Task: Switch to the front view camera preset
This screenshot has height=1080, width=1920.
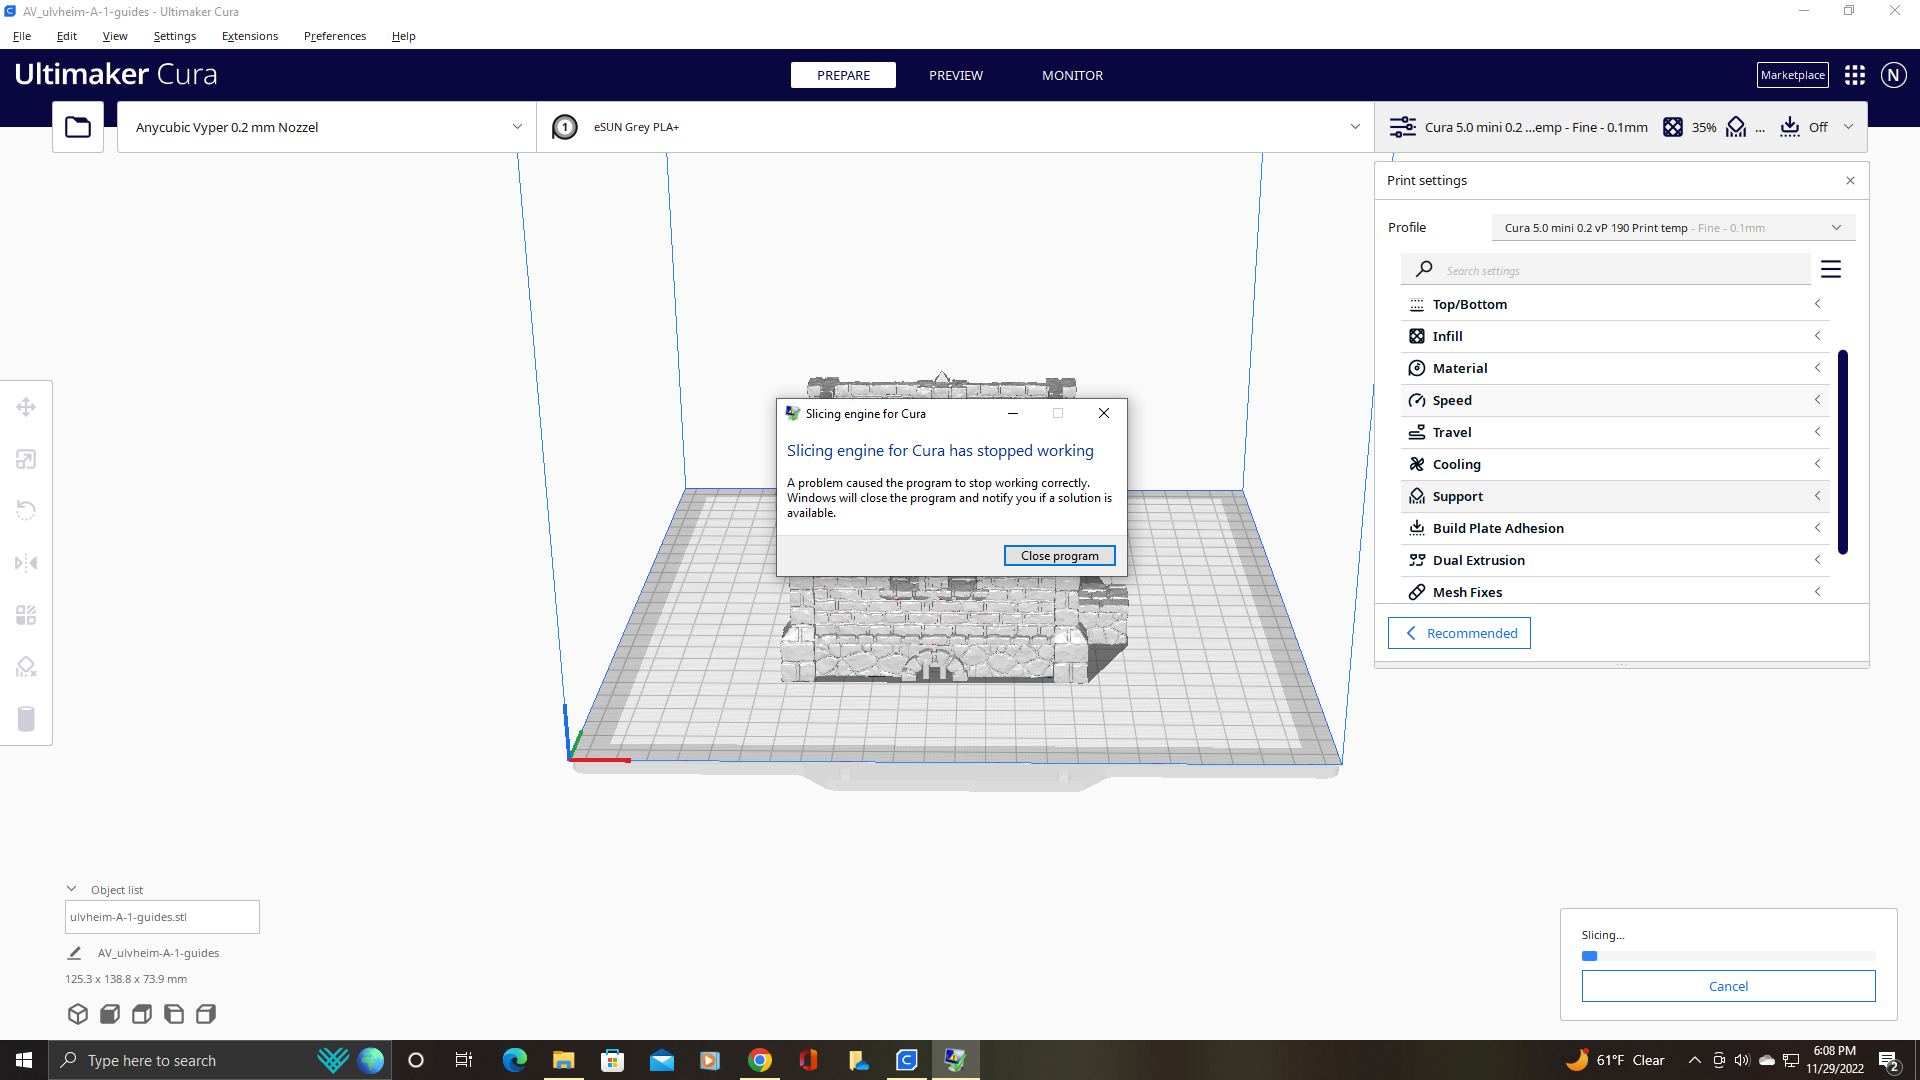Action: coord(110,1013)
